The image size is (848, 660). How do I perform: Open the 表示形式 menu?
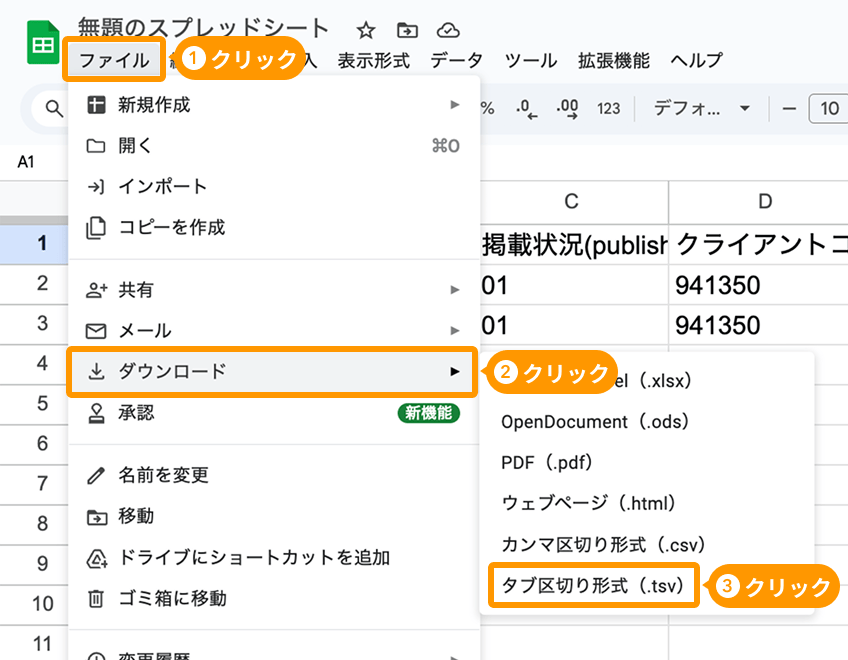point(374,60)
